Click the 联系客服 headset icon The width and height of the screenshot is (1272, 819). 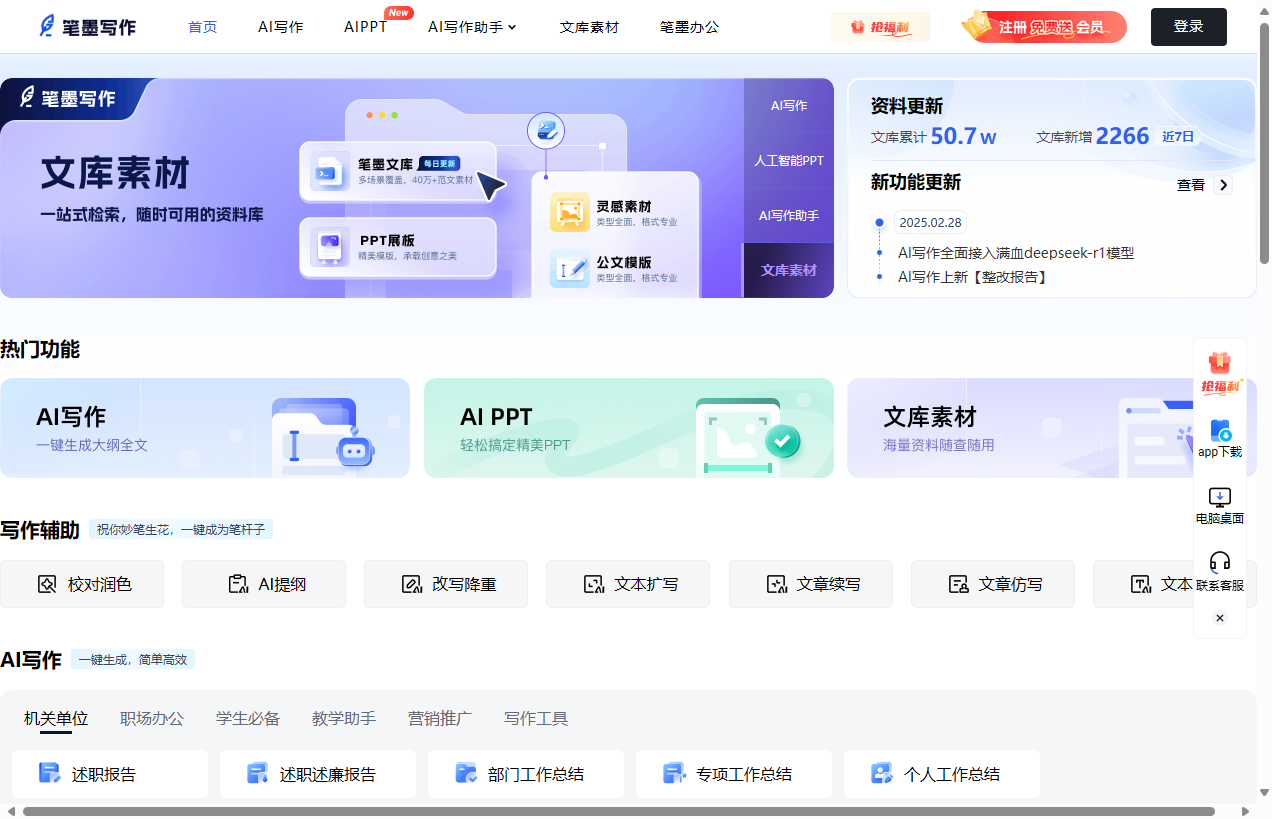click(1220, 562)
